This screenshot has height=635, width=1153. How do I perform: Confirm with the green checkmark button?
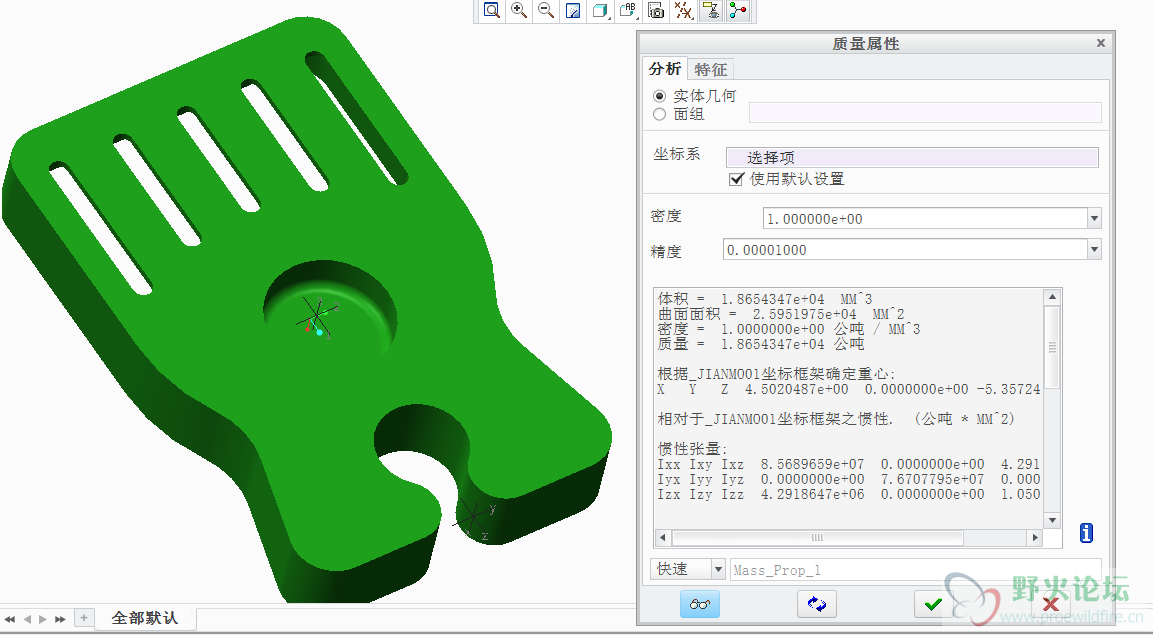point(933,604)
